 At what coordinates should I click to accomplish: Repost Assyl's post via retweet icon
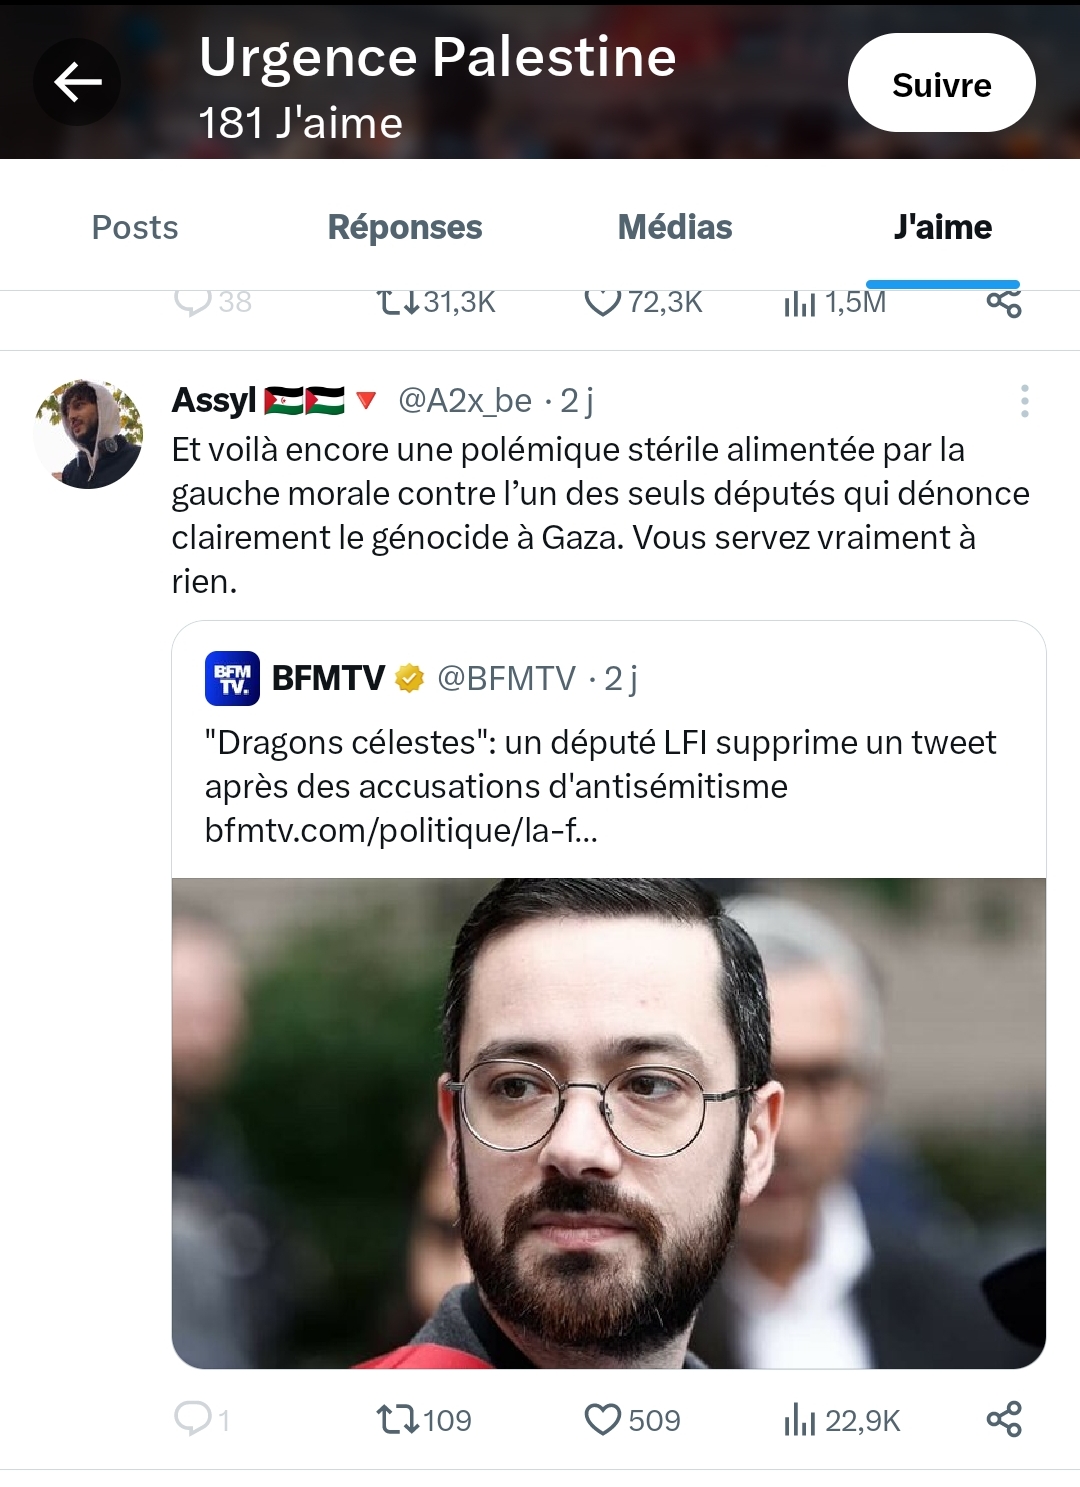click(398, 1419)
